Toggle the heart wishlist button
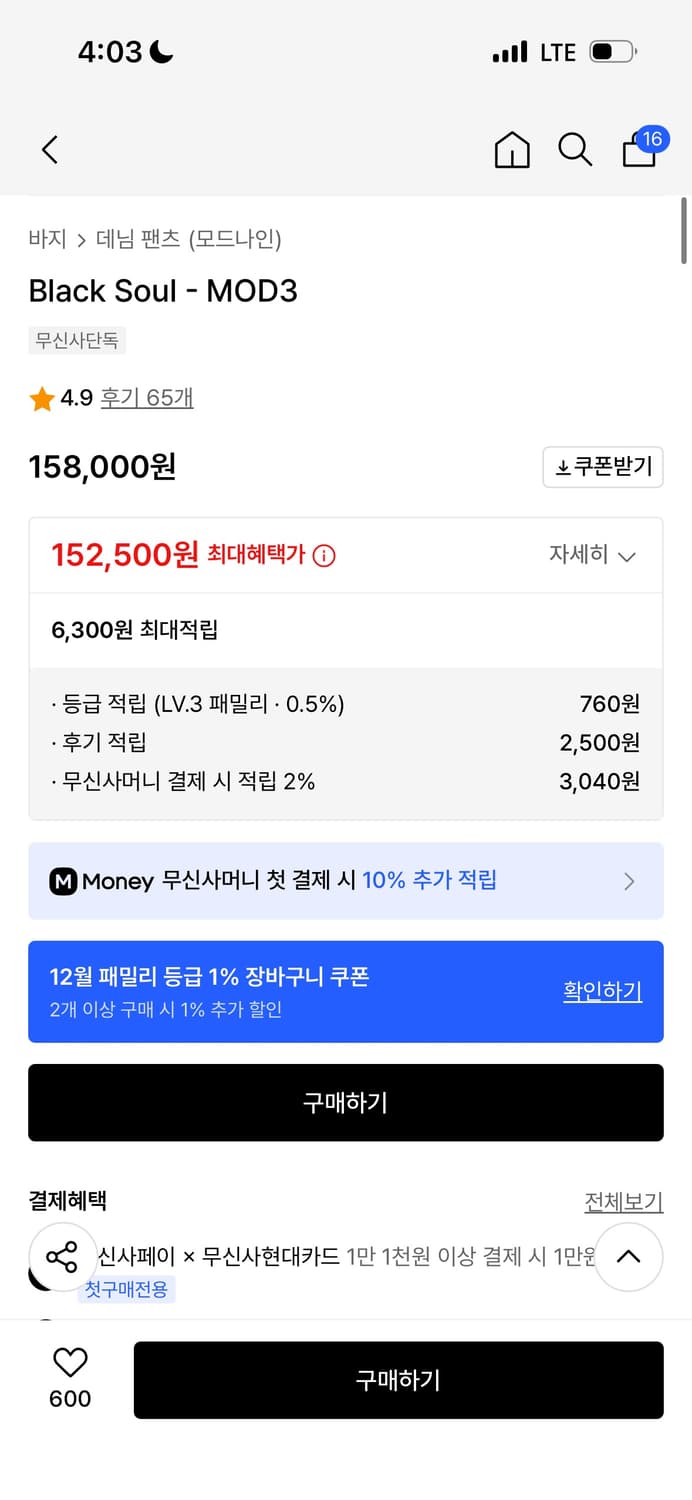The image size is (692, 1500). pos(70,1363)
